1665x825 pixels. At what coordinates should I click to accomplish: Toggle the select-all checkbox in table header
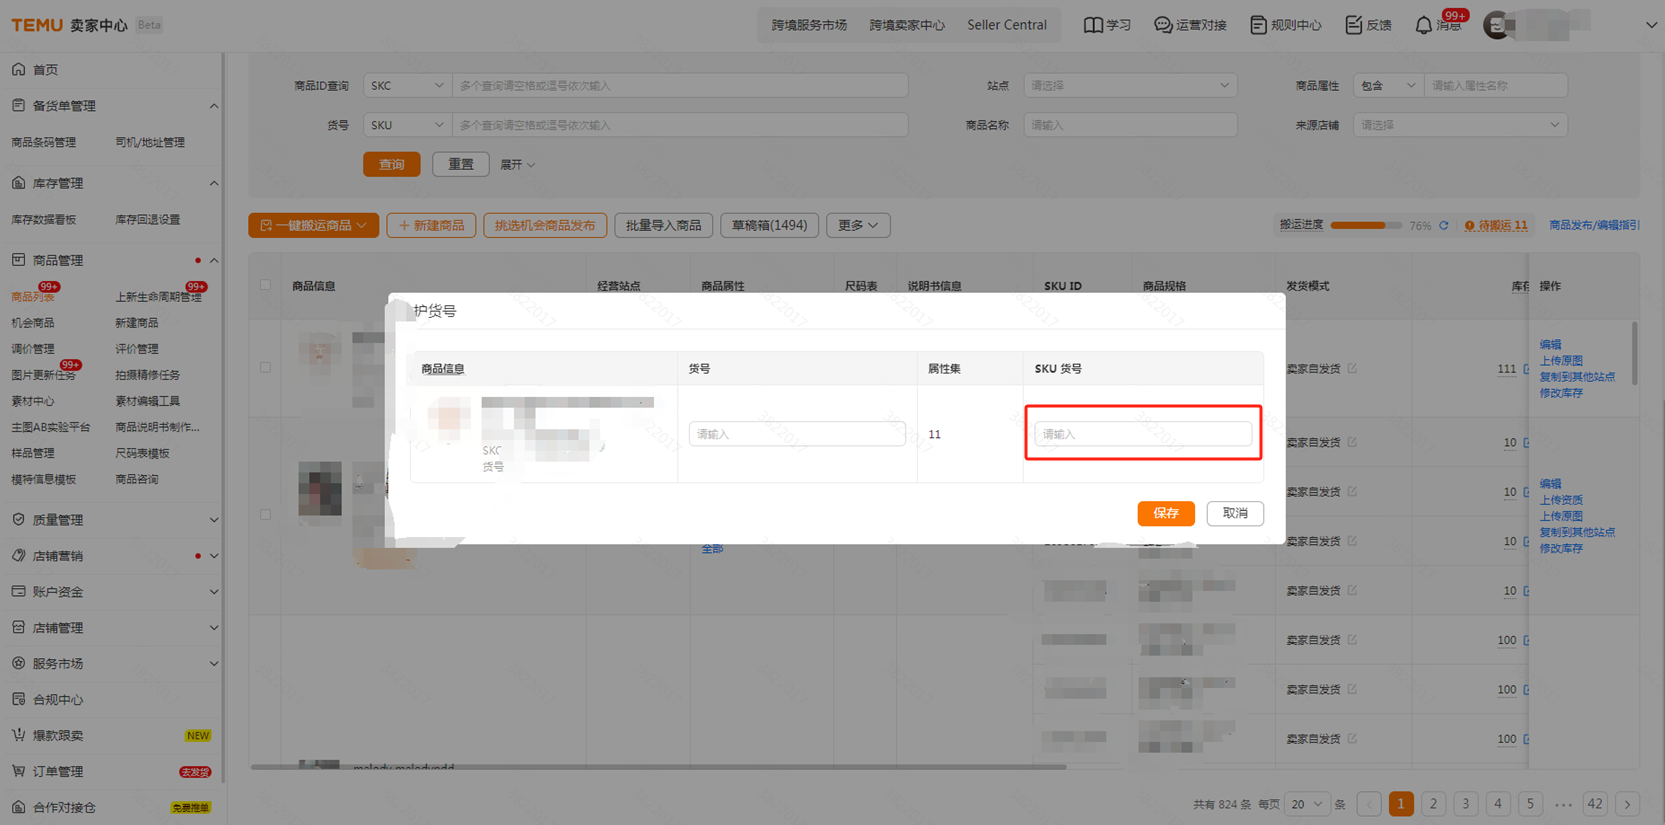coord(265,285)
